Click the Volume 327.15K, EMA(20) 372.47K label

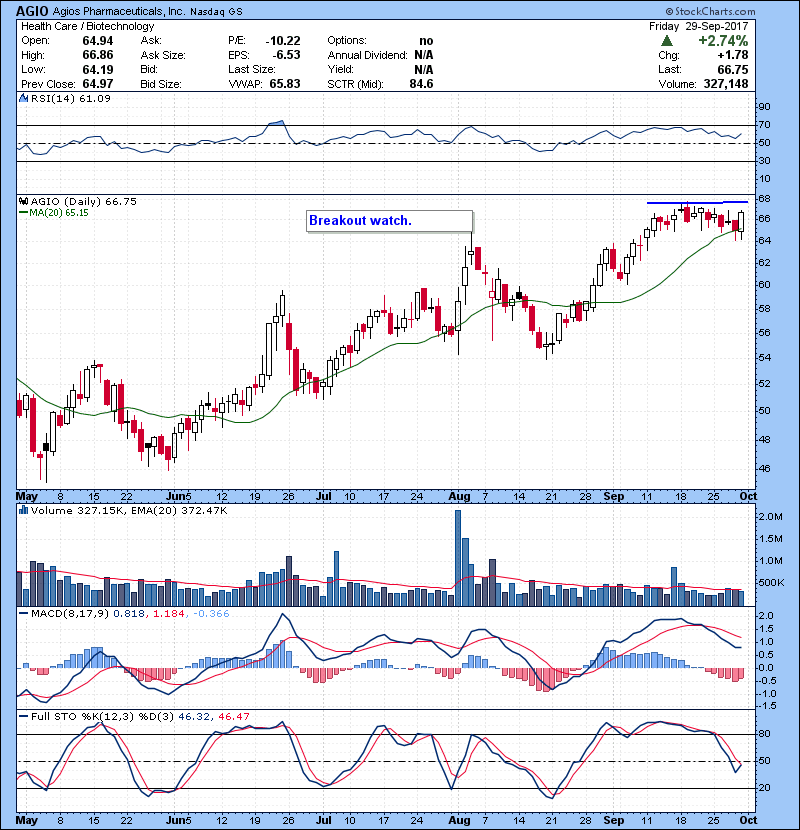click(x=129, y=510)
